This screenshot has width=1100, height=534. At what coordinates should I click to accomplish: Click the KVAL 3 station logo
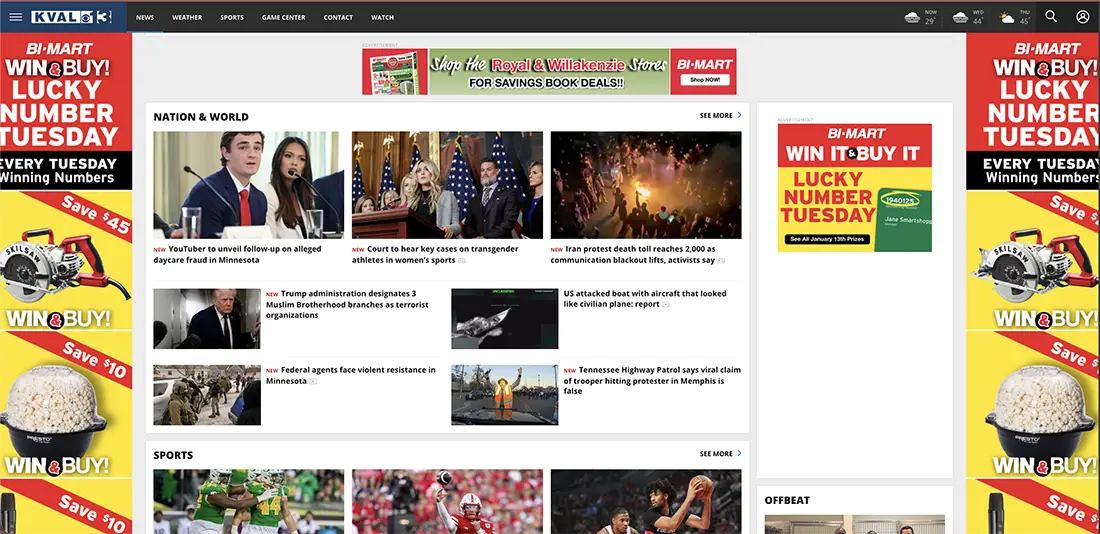[72, 17]
